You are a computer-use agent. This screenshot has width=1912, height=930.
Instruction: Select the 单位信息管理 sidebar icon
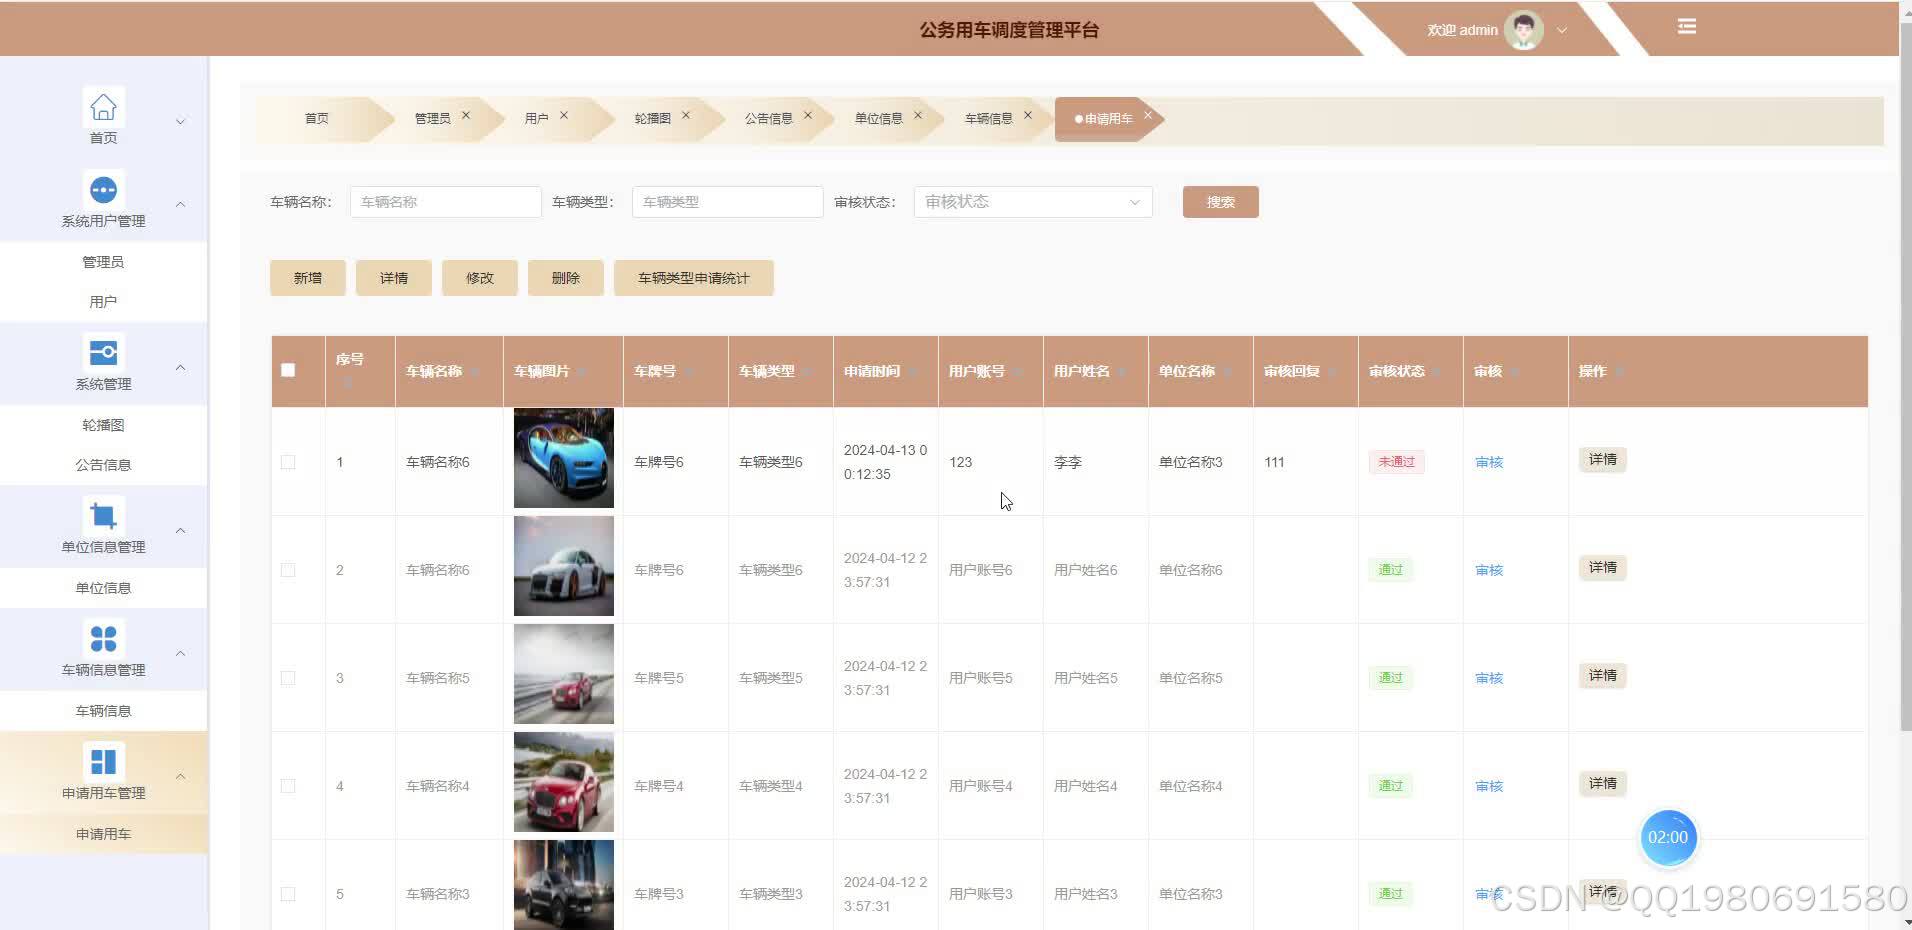point(103,514)
